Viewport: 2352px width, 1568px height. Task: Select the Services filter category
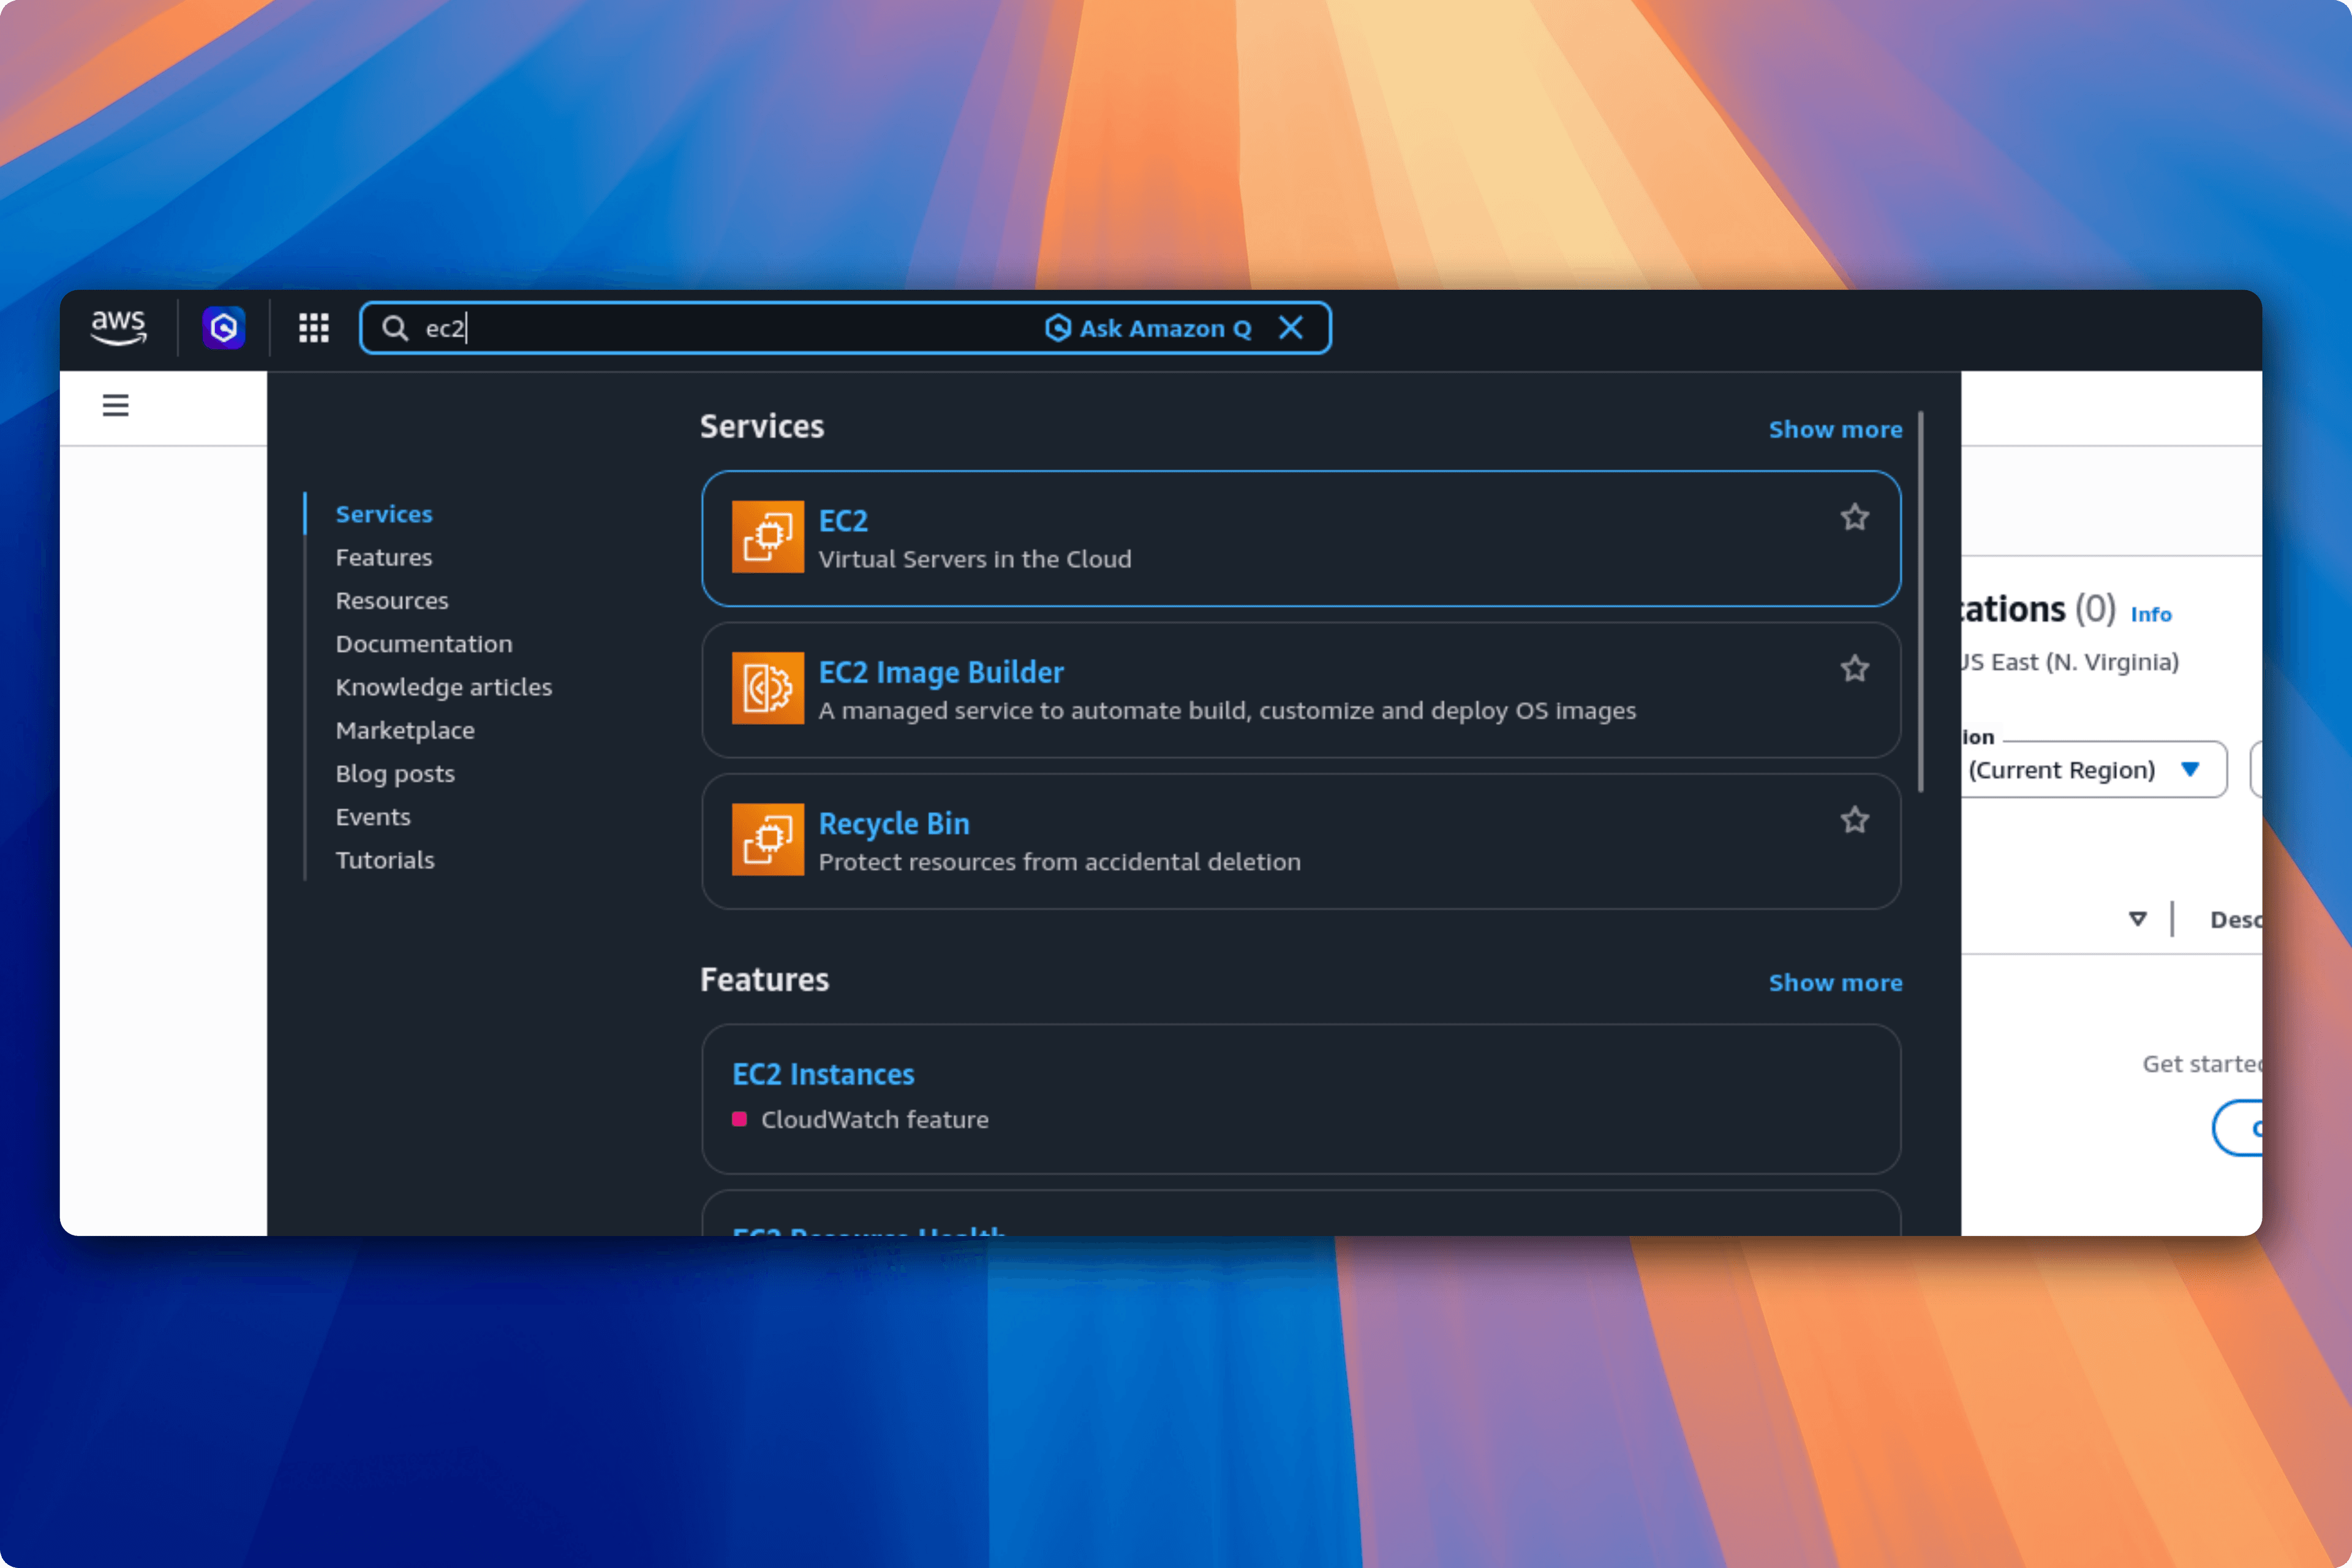point(384,514)
